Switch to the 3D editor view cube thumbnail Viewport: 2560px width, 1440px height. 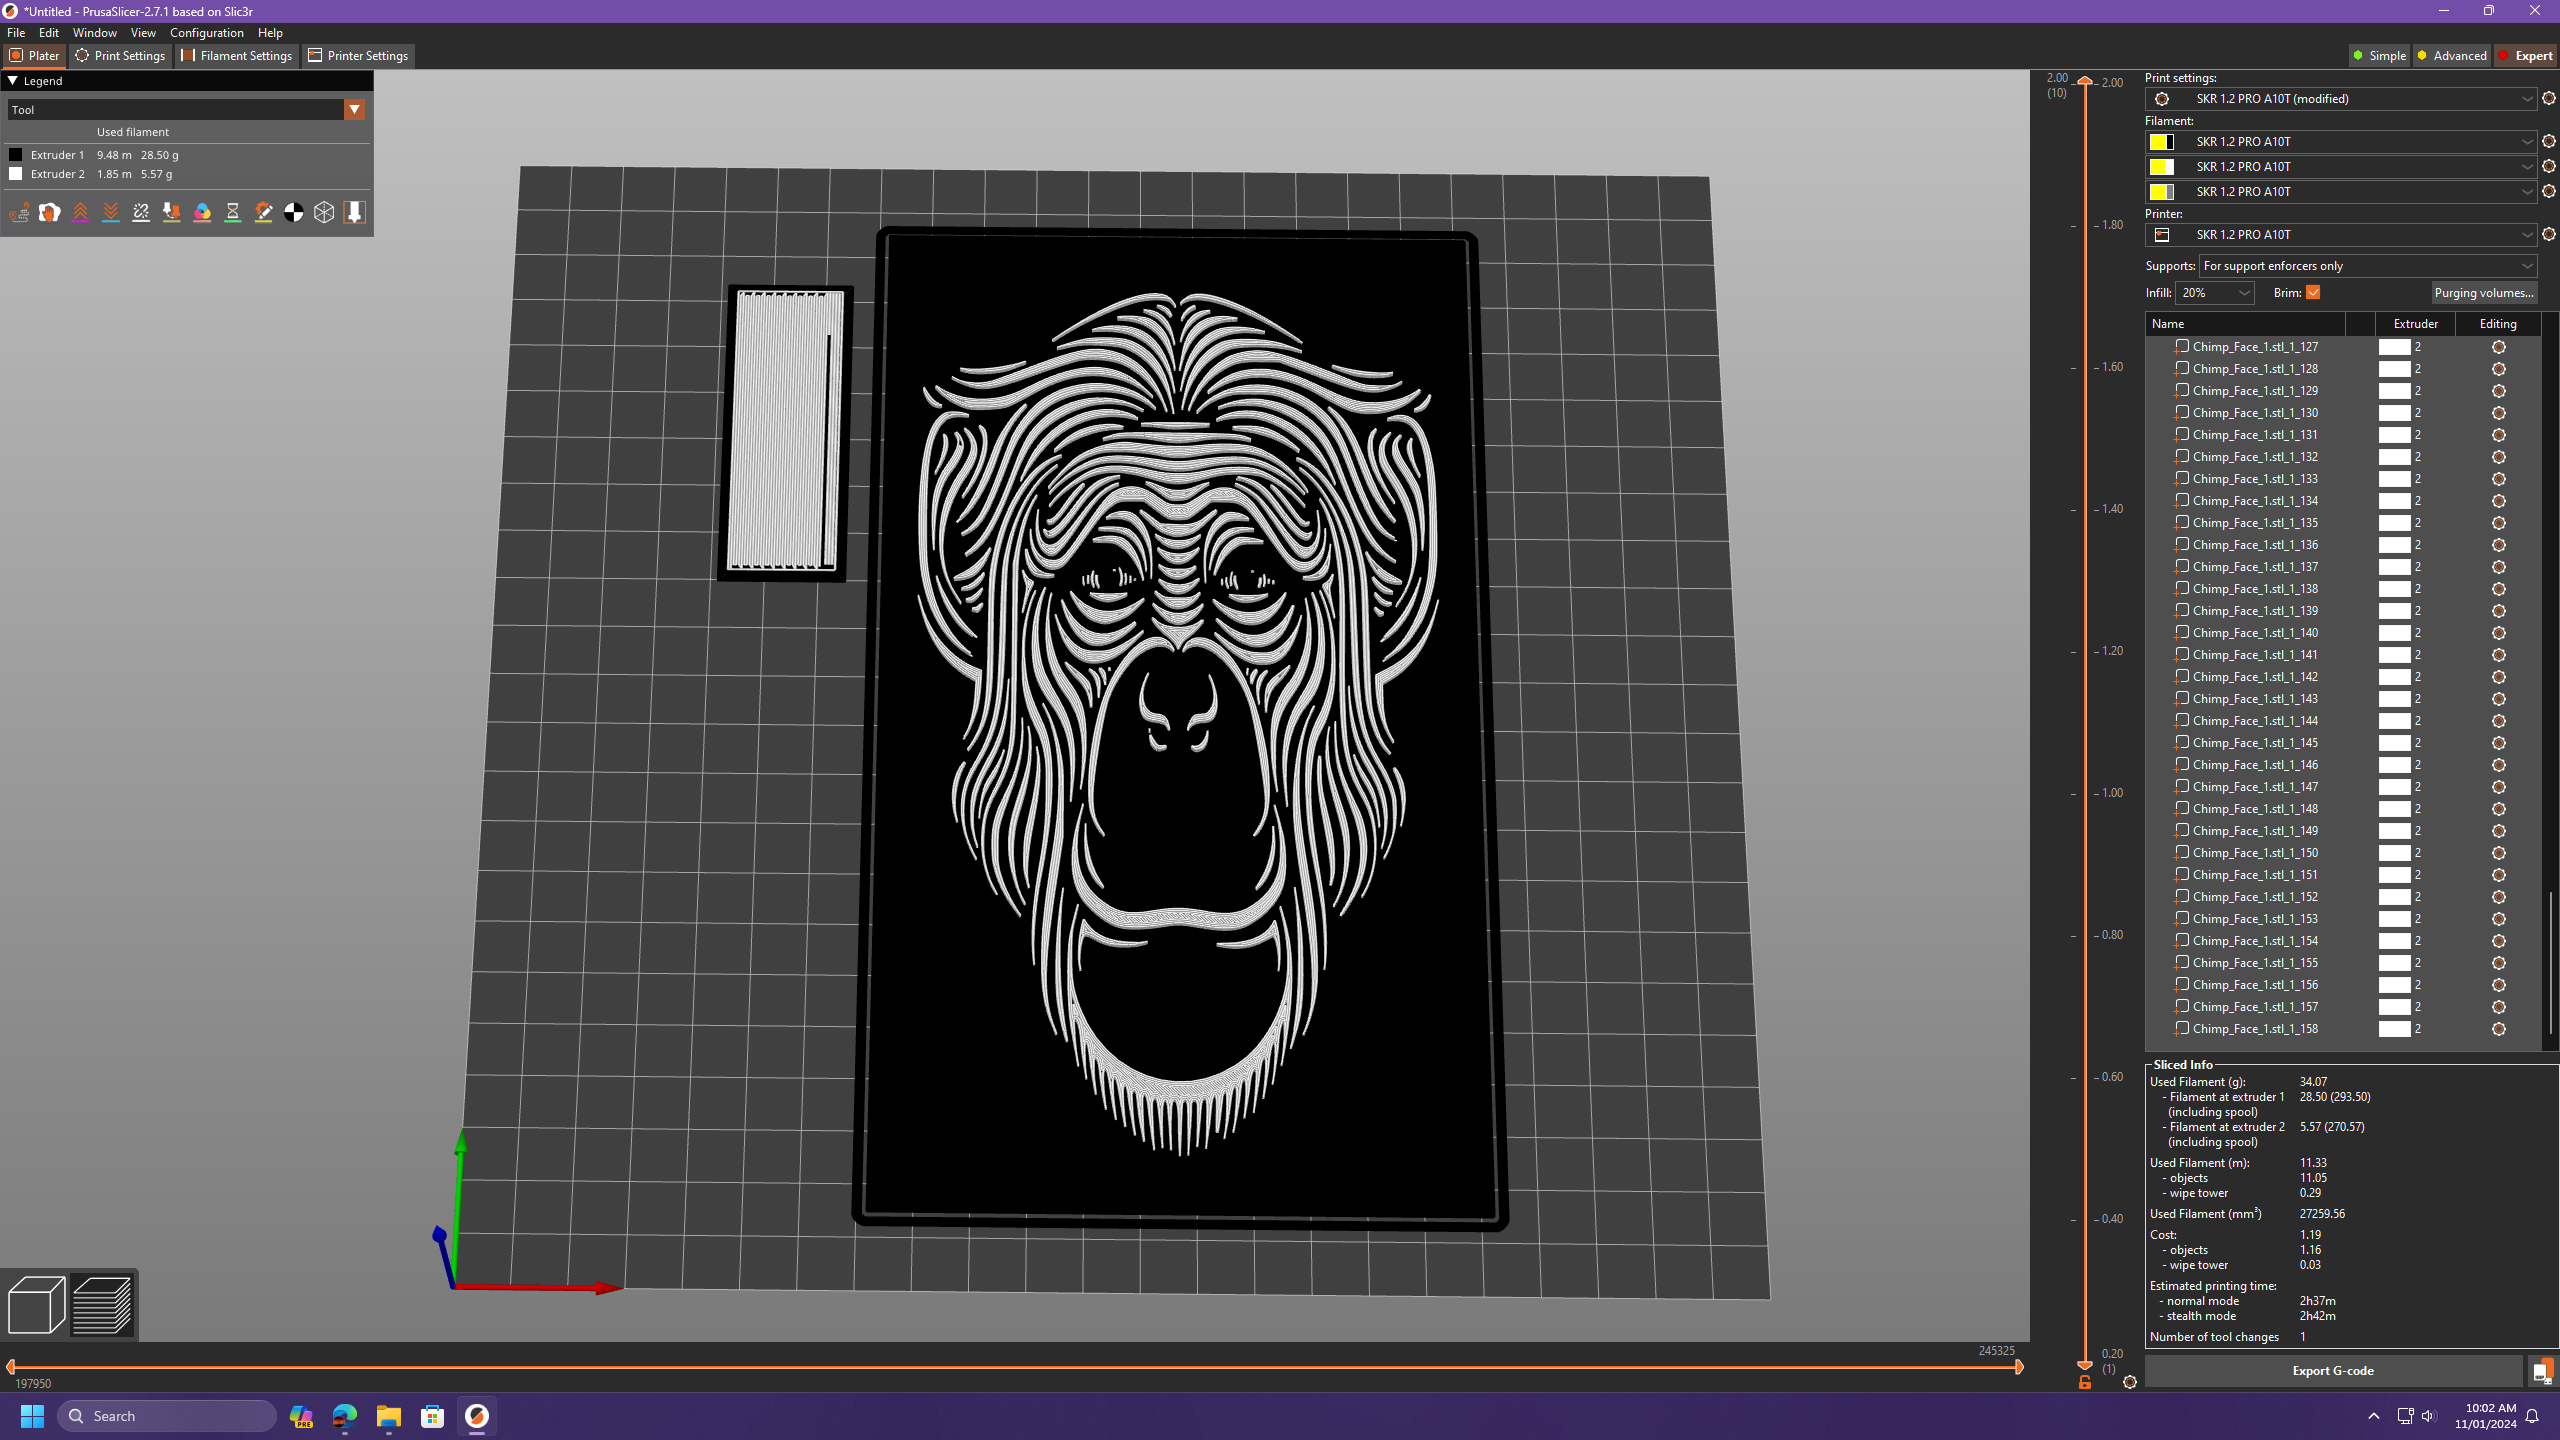[x=36, y=1304]
